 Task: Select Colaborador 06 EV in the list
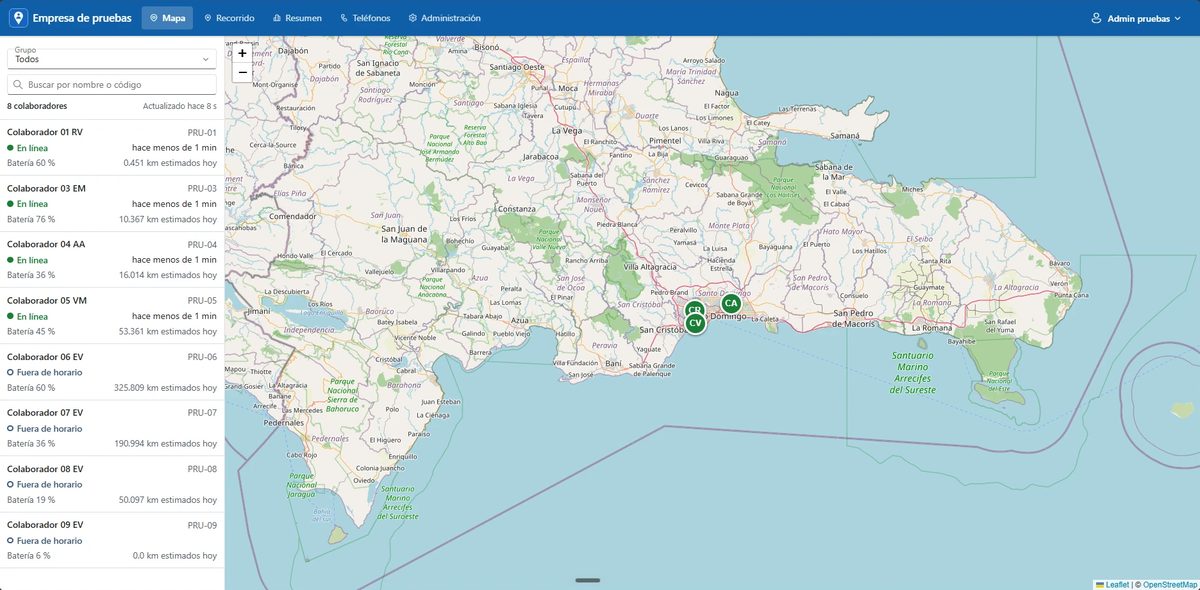pyautogui.click(x=112, y=371)
